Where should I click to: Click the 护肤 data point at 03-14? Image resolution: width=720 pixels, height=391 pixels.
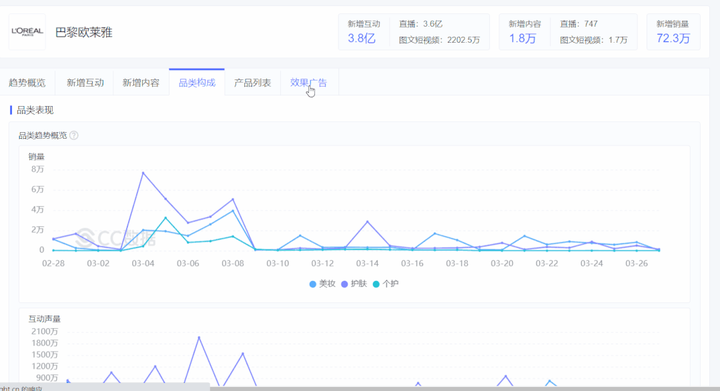367,222
